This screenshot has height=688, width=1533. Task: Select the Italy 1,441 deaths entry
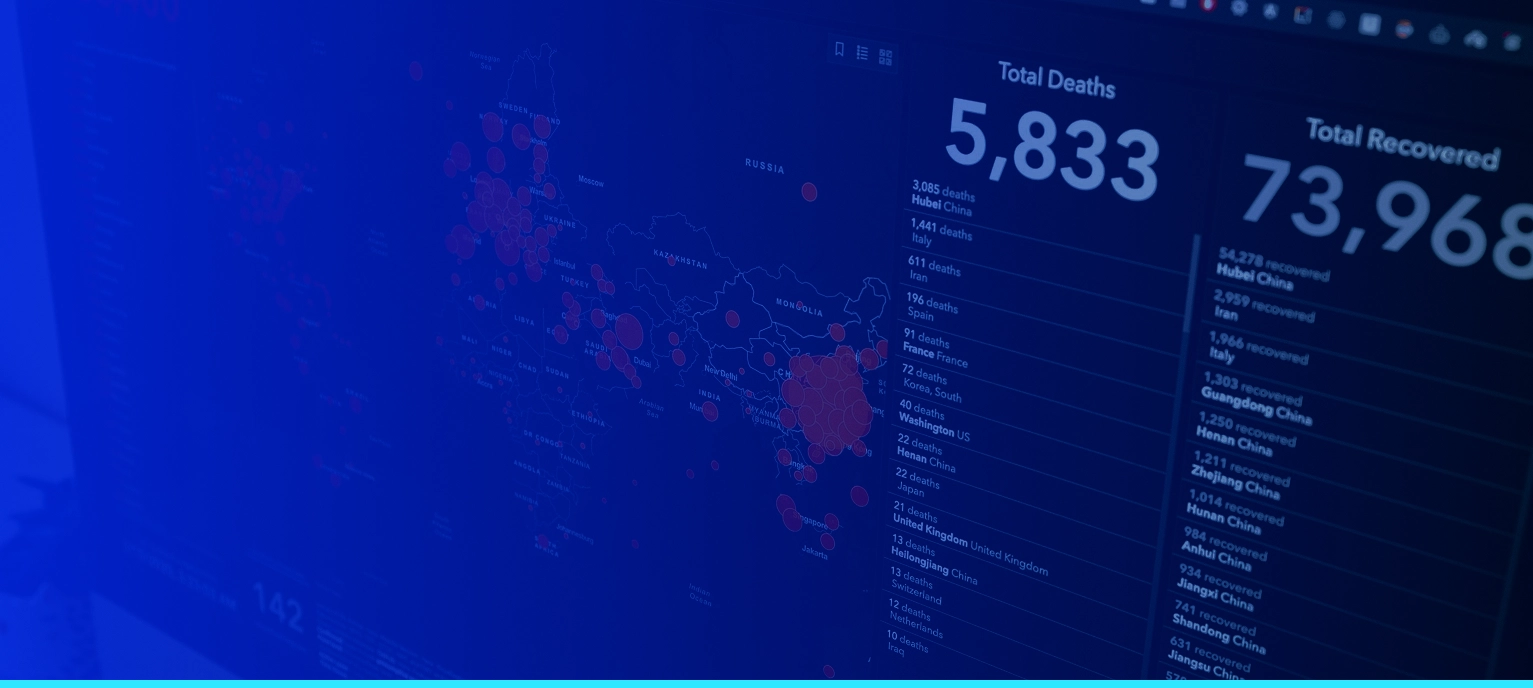point(940,234)
